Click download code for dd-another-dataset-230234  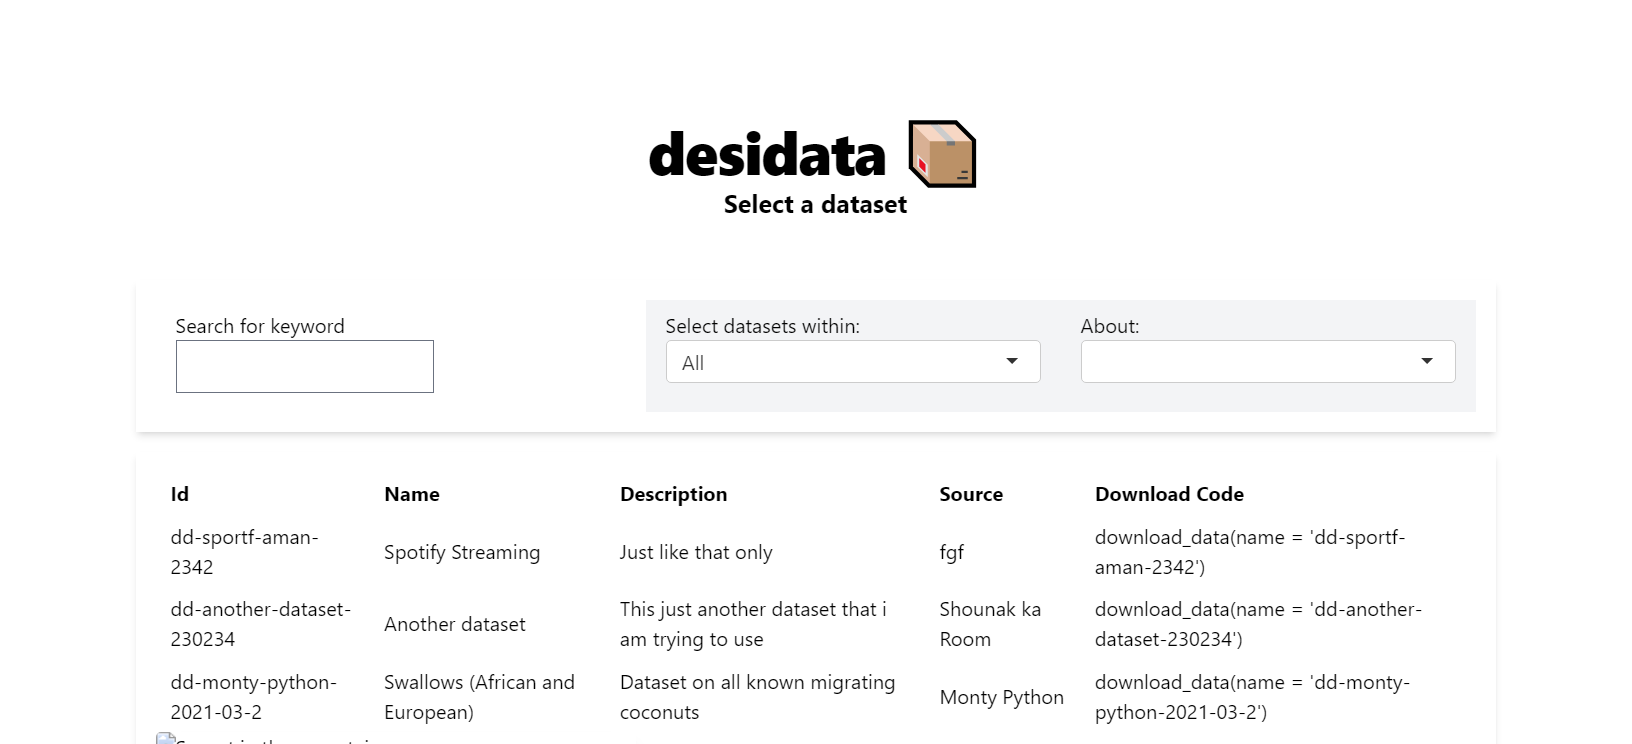[1258, 624]
